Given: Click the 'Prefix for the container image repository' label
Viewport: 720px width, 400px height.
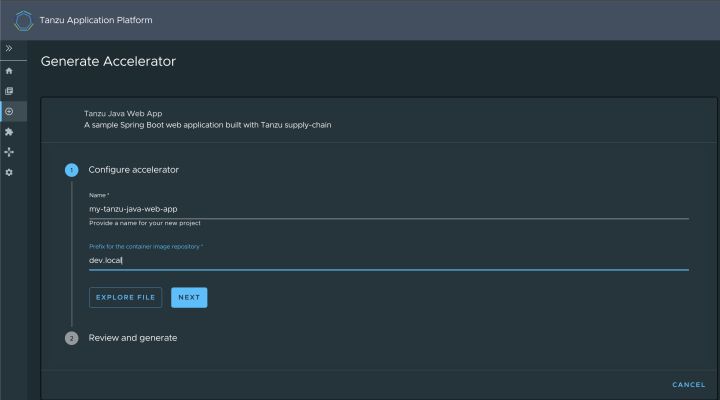Looking at the screenshot, I should tap(146, 247).
